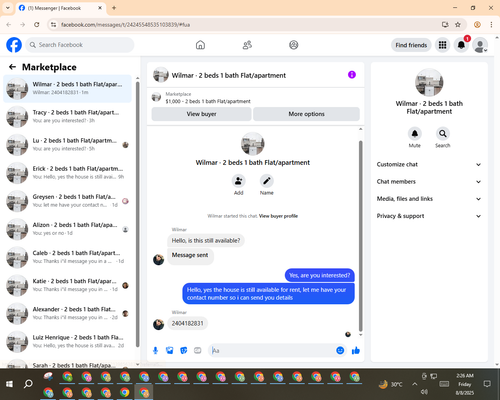Click the Find friends button
This screenshot has width=500, height=400.
tap(411, 45)
